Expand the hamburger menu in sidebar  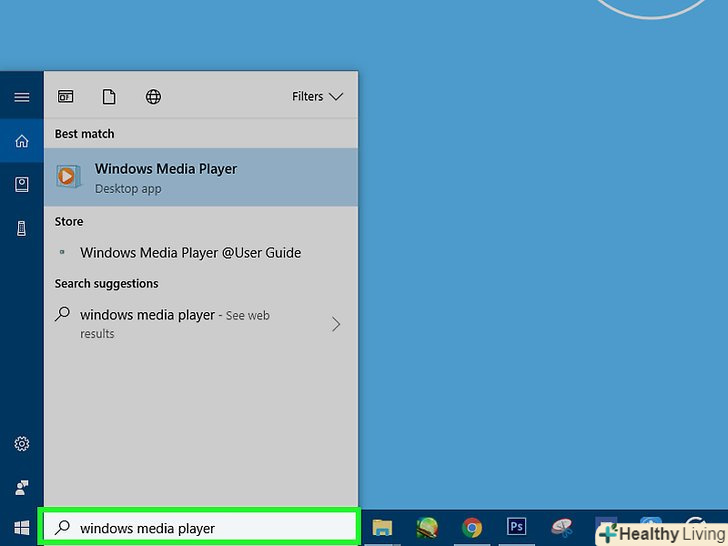pos(21,97)
